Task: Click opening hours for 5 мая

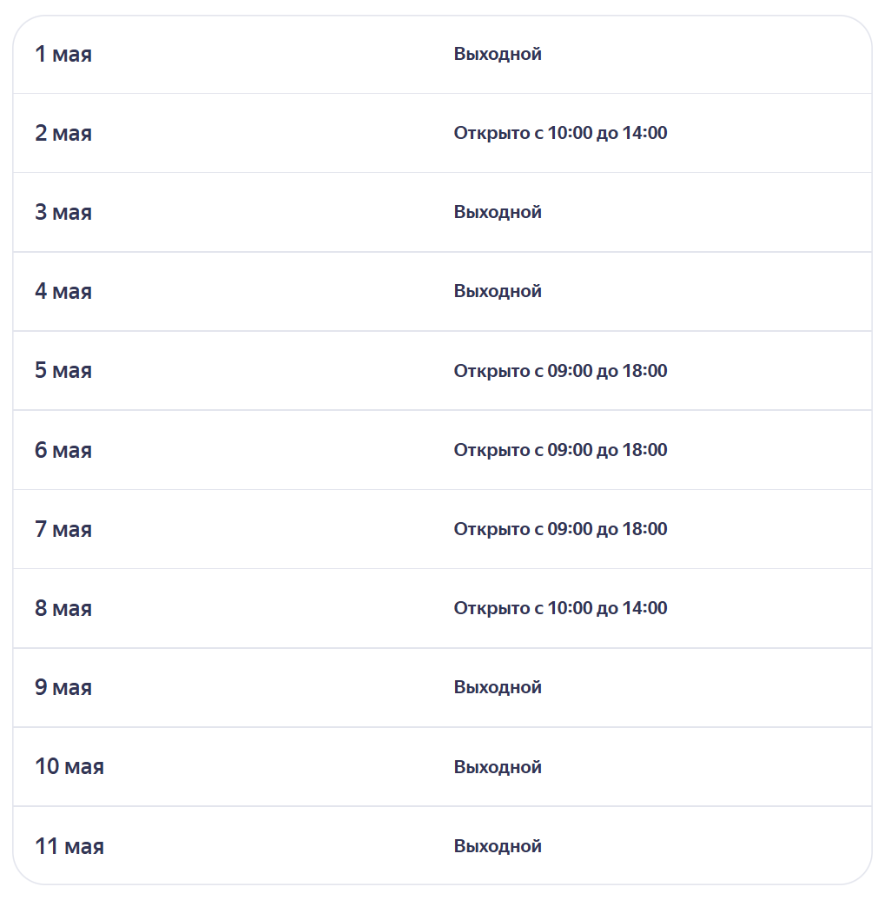Action: click(560, 371)
